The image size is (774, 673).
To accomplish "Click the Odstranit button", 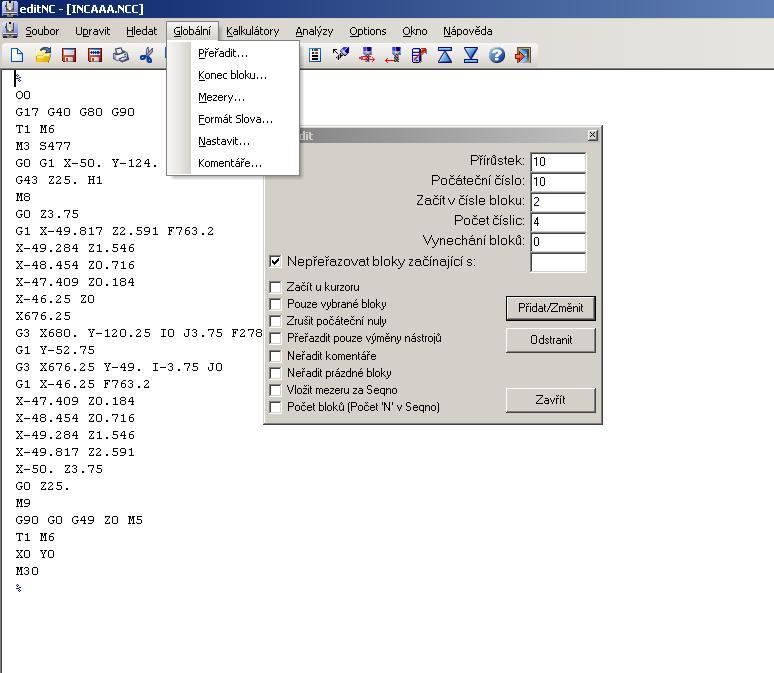I will (551, 340).
